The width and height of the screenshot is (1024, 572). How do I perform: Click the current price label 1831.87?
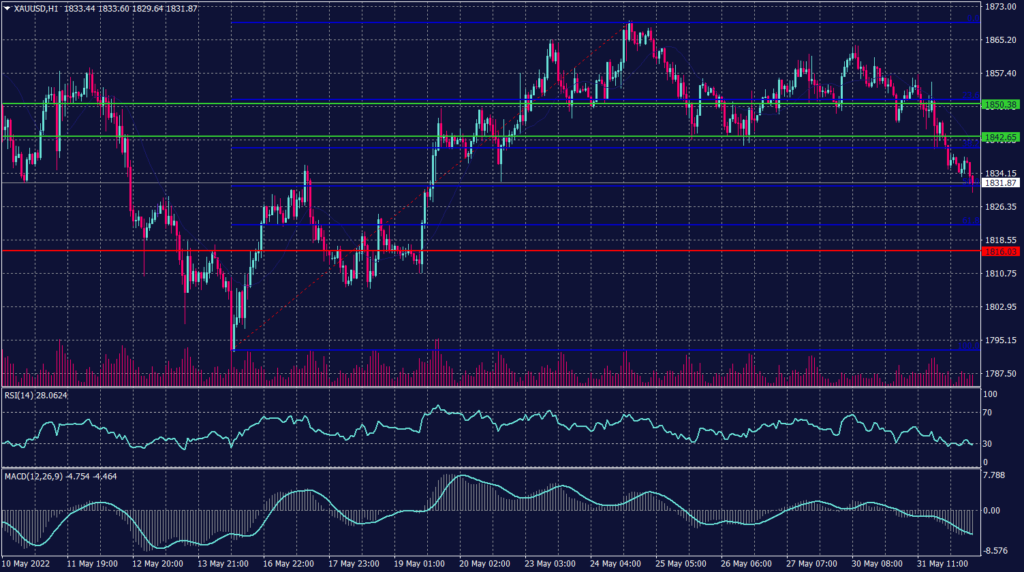1000,183
